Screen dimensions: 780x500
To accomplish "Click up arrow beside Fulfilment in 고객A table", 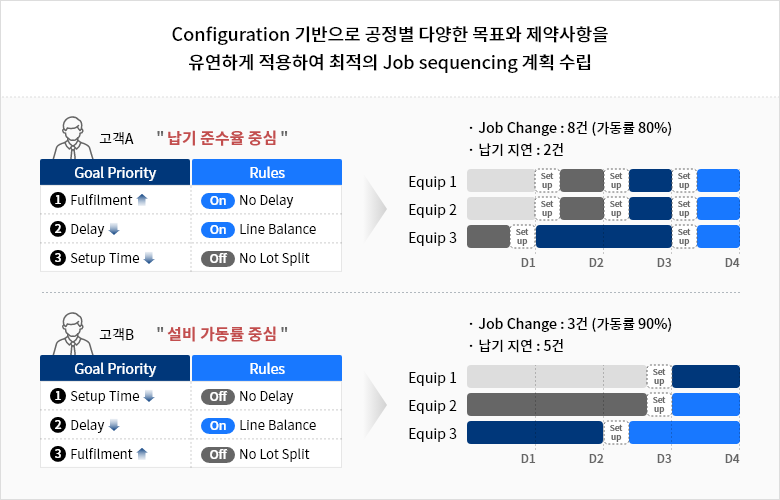I will point(142,200).
